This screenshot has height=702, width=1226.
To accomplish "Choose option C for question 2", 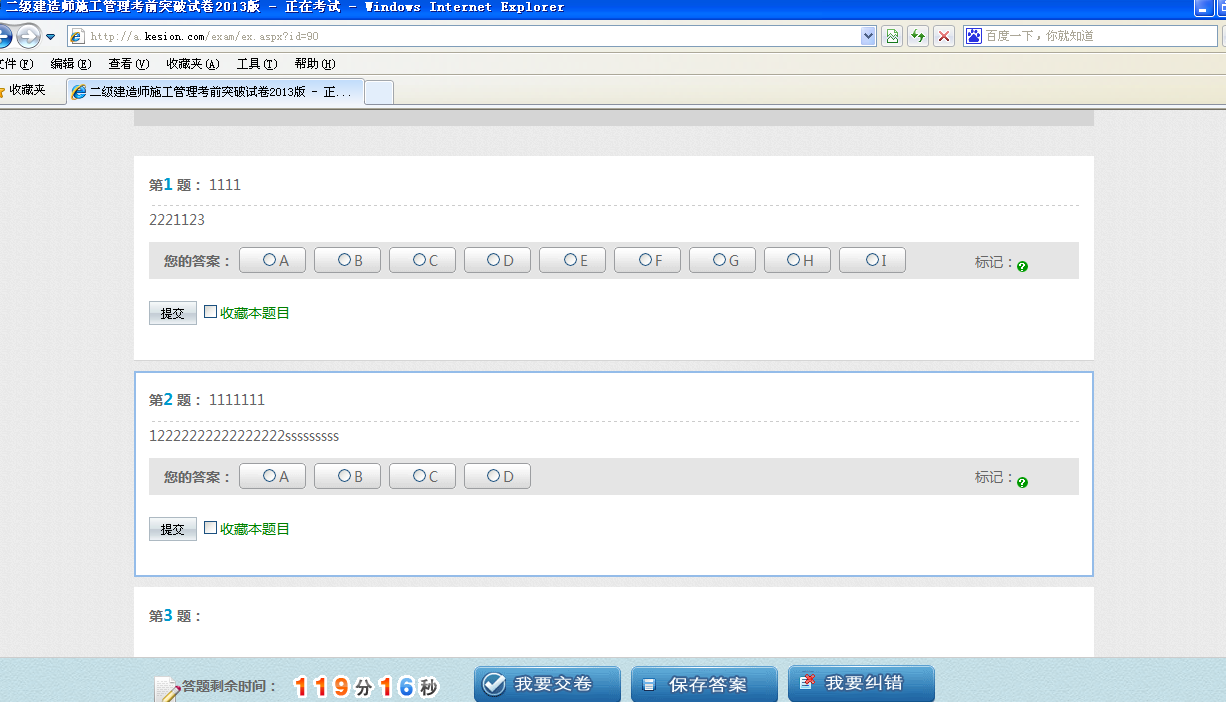I will pos(420,476).
